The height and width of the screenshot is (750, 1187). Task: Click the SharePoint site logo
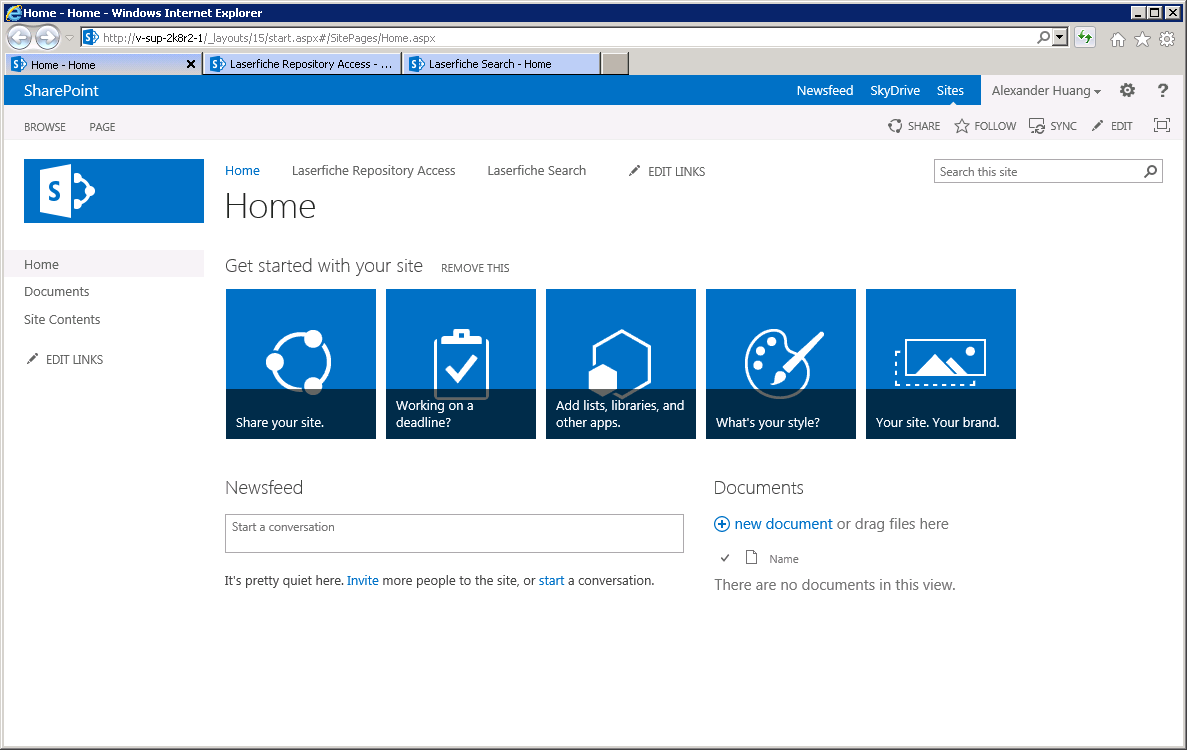point(114,191)
